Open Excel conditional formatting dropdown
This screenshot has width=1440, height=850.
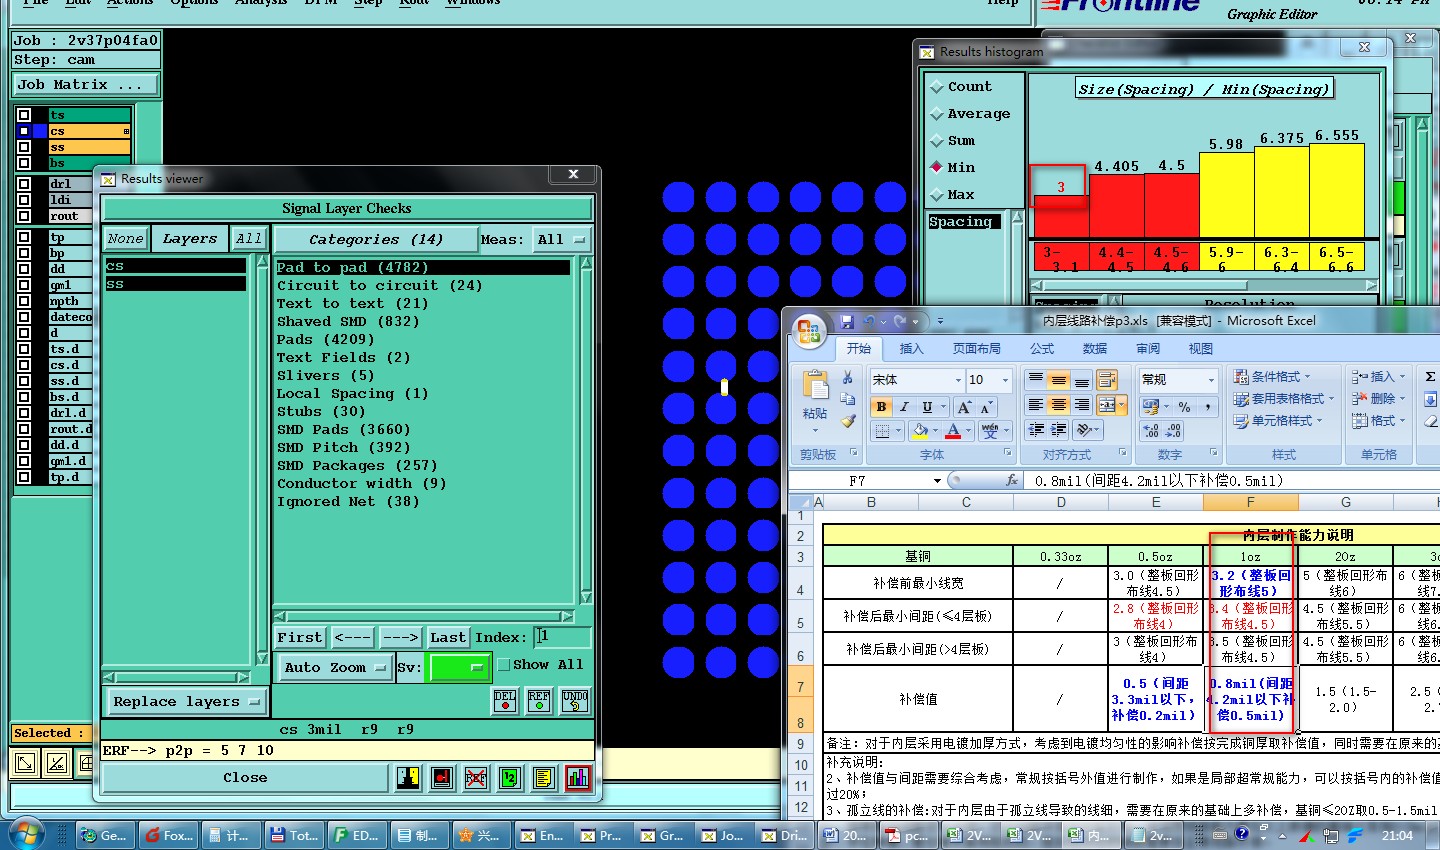click(x=1272, y=377)
